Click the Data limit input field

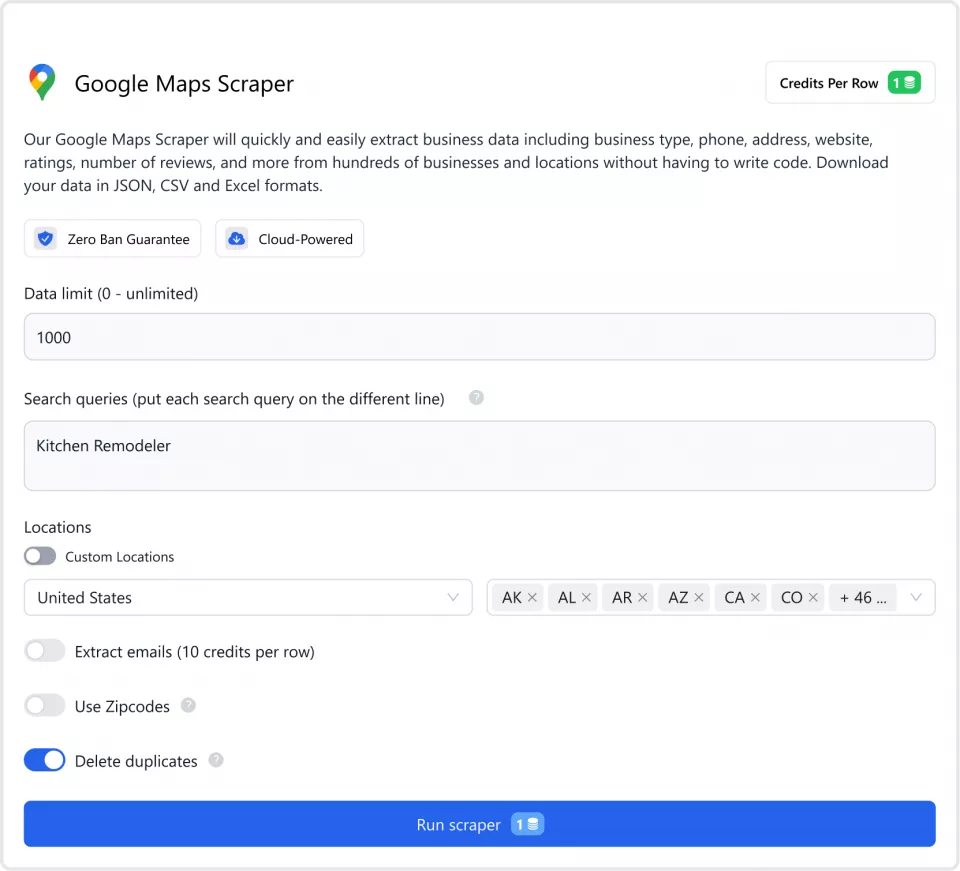coord(480,337)
